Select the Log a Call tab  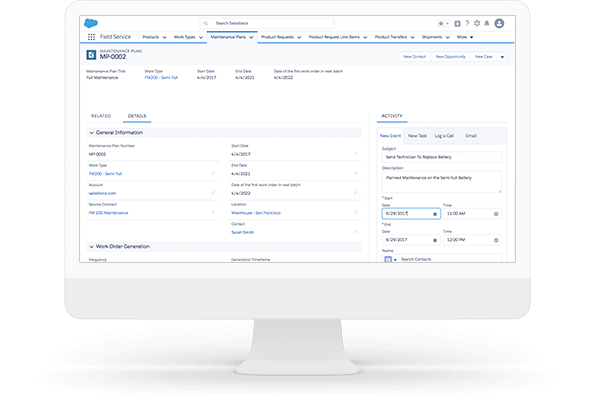point(445,134)
